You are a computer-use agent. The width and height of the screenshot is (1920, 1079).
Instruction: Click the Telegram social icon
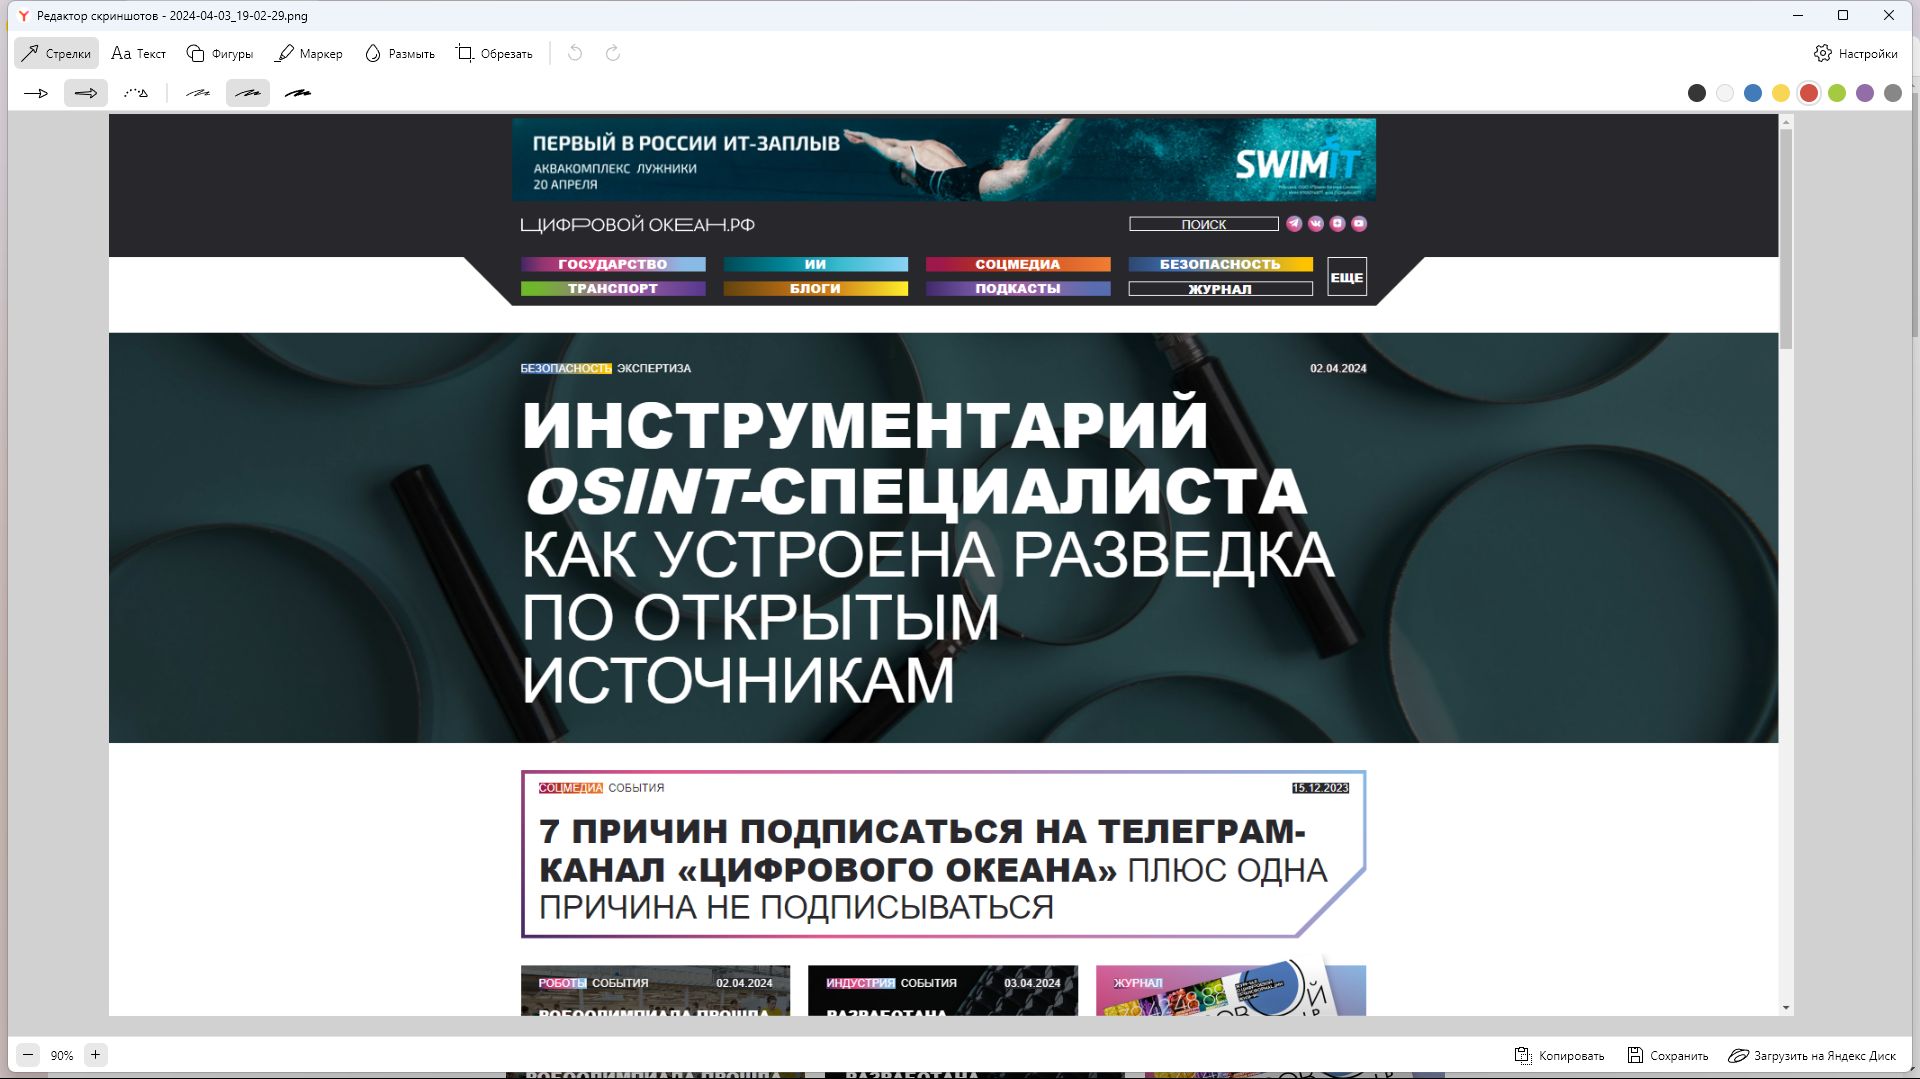[1294, 224]
